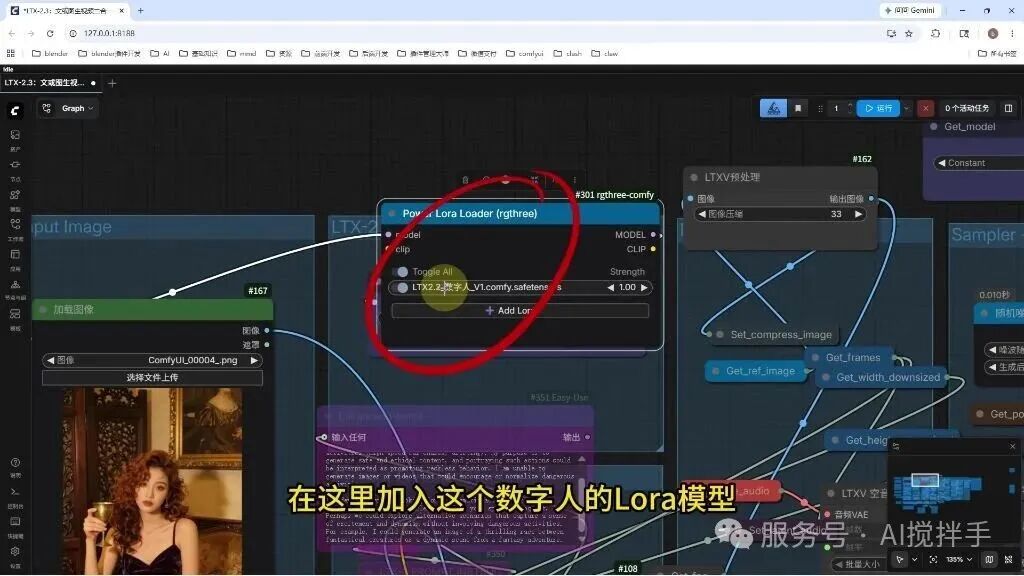
Task: Close the minimap panel
Action: pyautogui.click(x=1012, y=446)
